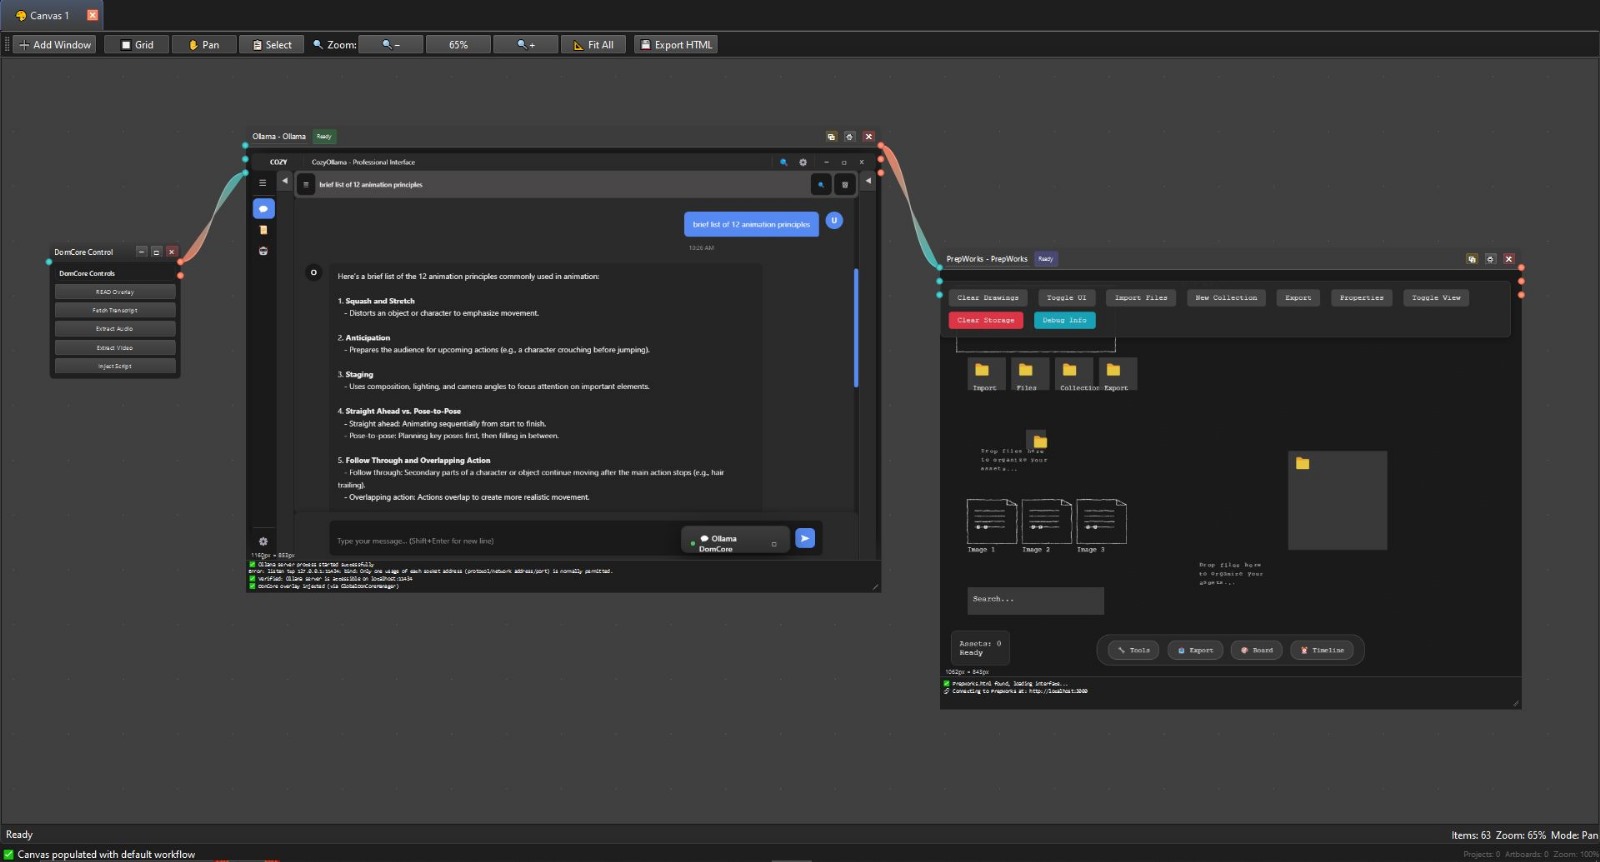Click the chat vertical scrollbar

pos(856,328)
